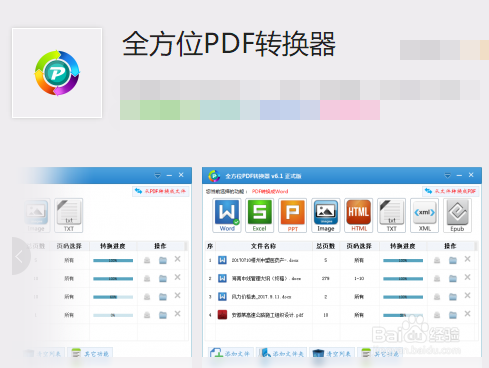Choose TXT format in the left window

coord(69,215)
